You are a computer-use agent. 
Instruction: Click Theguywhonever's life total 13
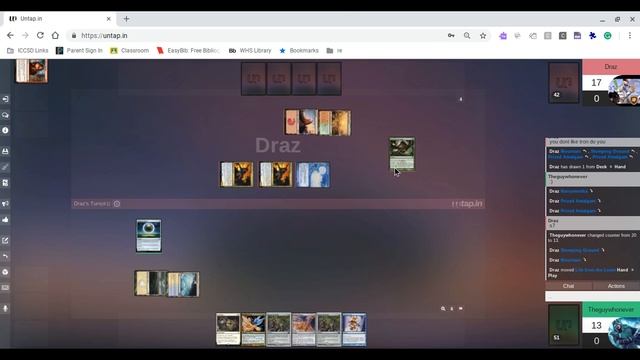pos(596,325)
